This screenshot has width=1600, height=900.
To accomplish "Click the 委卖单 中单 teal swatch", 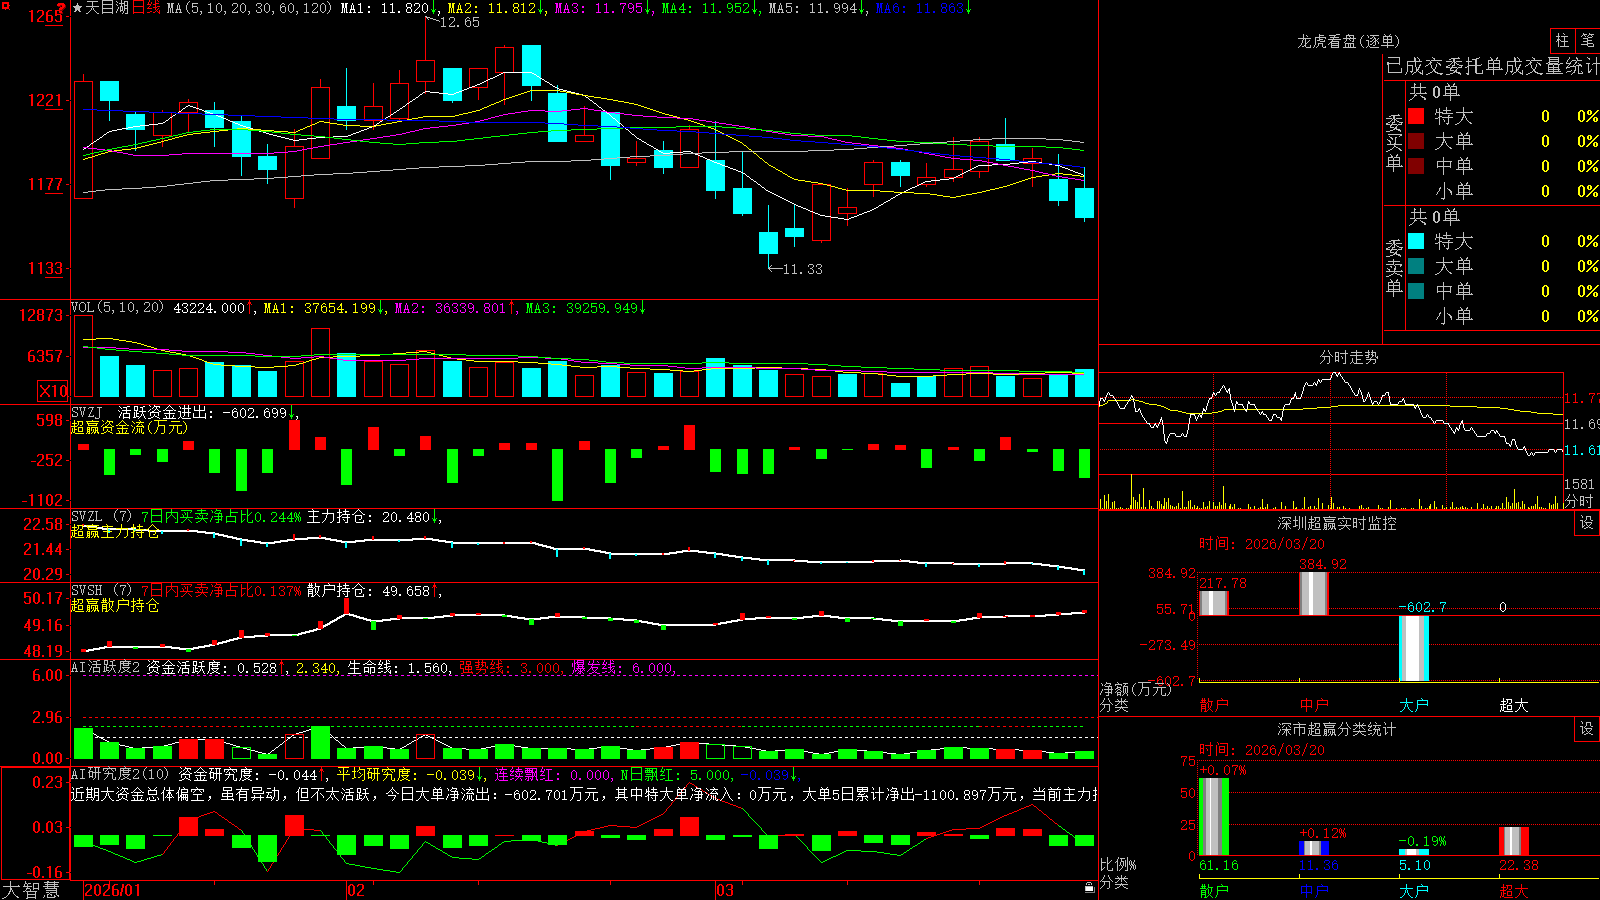I will tap(1416, 291).
